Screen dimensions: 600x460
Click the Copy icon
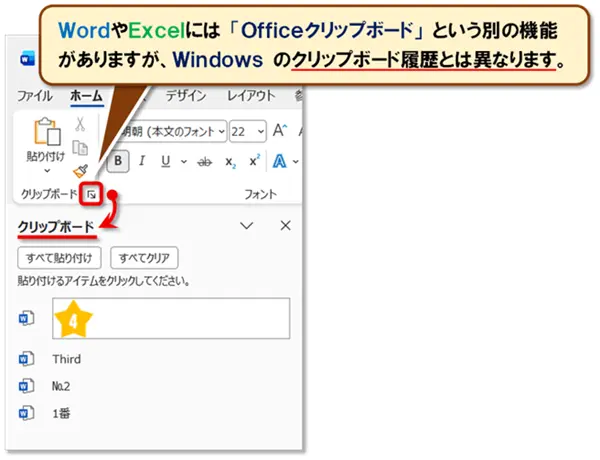tap(80, 148)
